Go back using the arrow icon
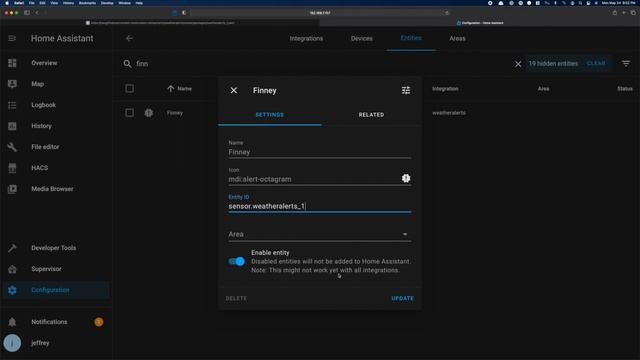The width and height of the screenshot is (640, 360). (x=129, y=38)
